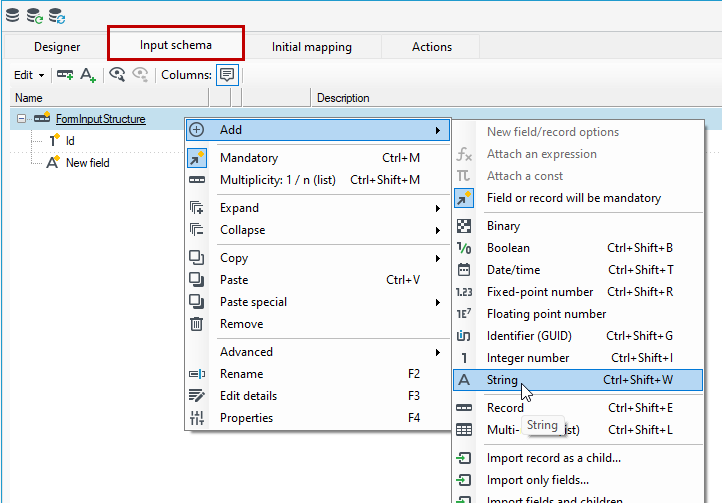Viewport: 722px width, 503px height.
Task: Add a Fixed-point number field
Action: [578, 292]
